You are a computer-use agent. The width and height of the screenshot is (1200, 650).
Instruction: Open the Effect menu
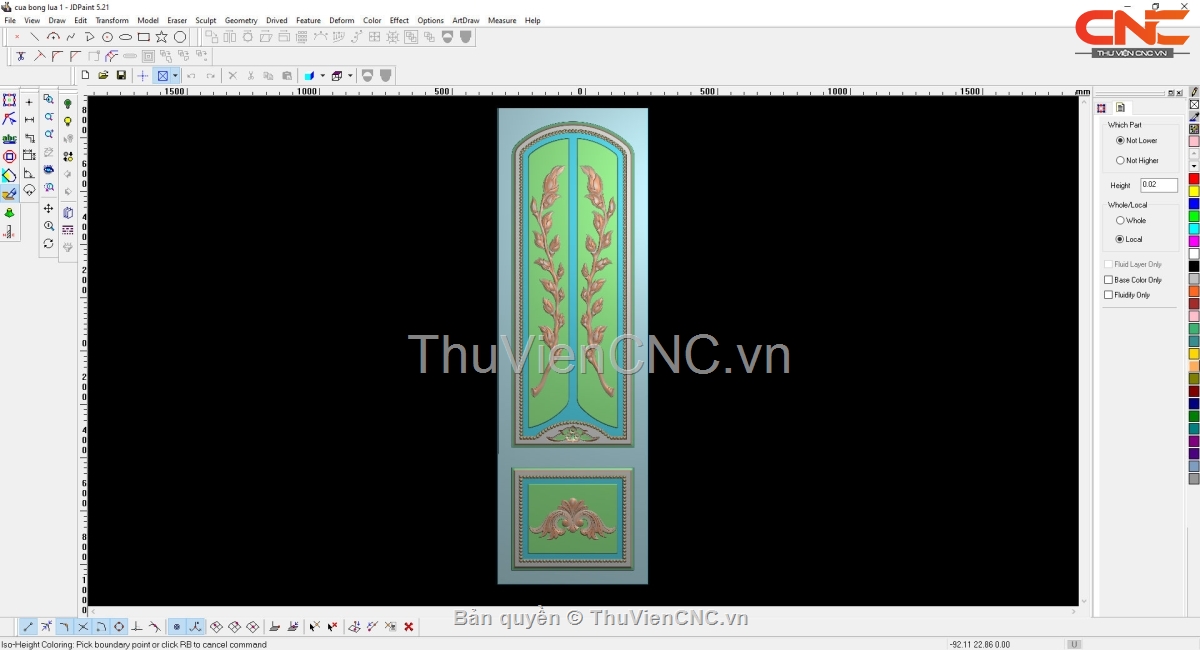pyautogui.click(x=399, y=20)
